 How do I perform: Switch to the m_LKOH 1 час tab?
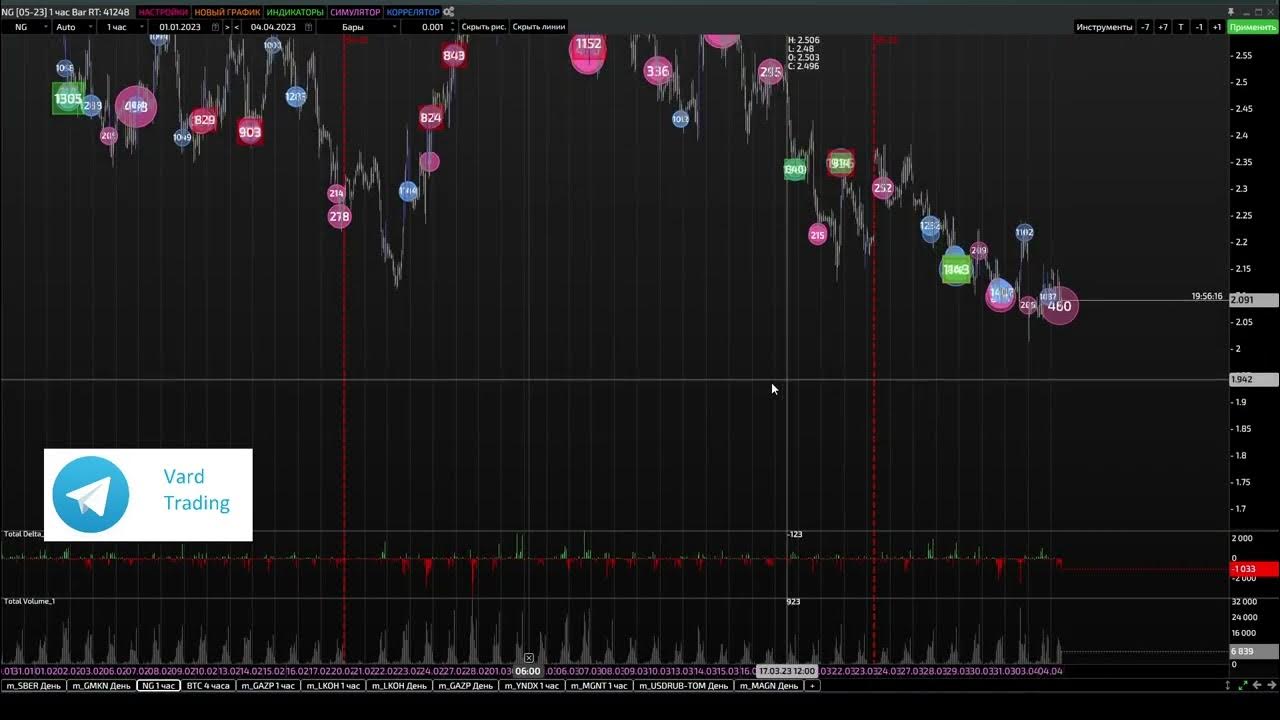[333, 686]
